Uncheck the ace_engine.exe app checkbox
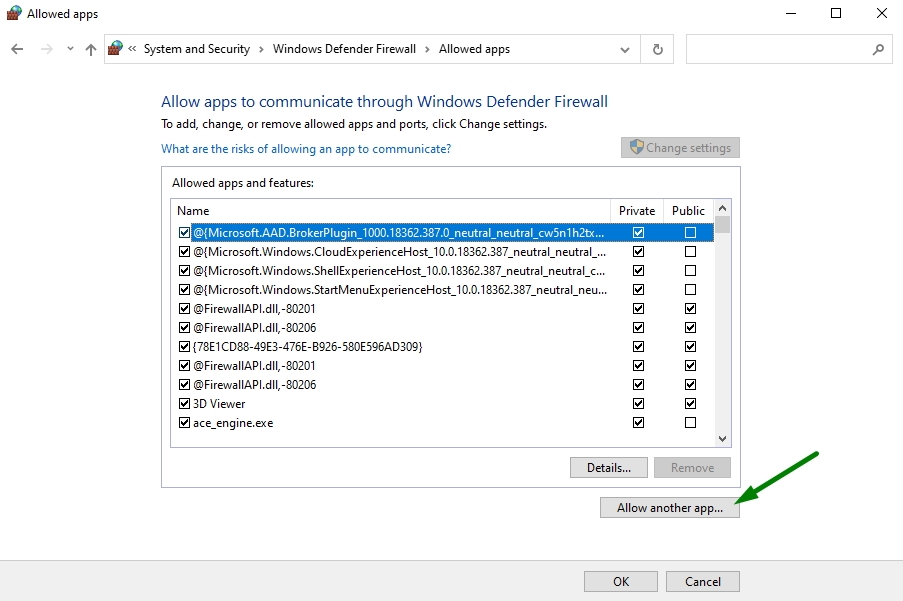This screenshot has width=903, height=601. [184, 423]
